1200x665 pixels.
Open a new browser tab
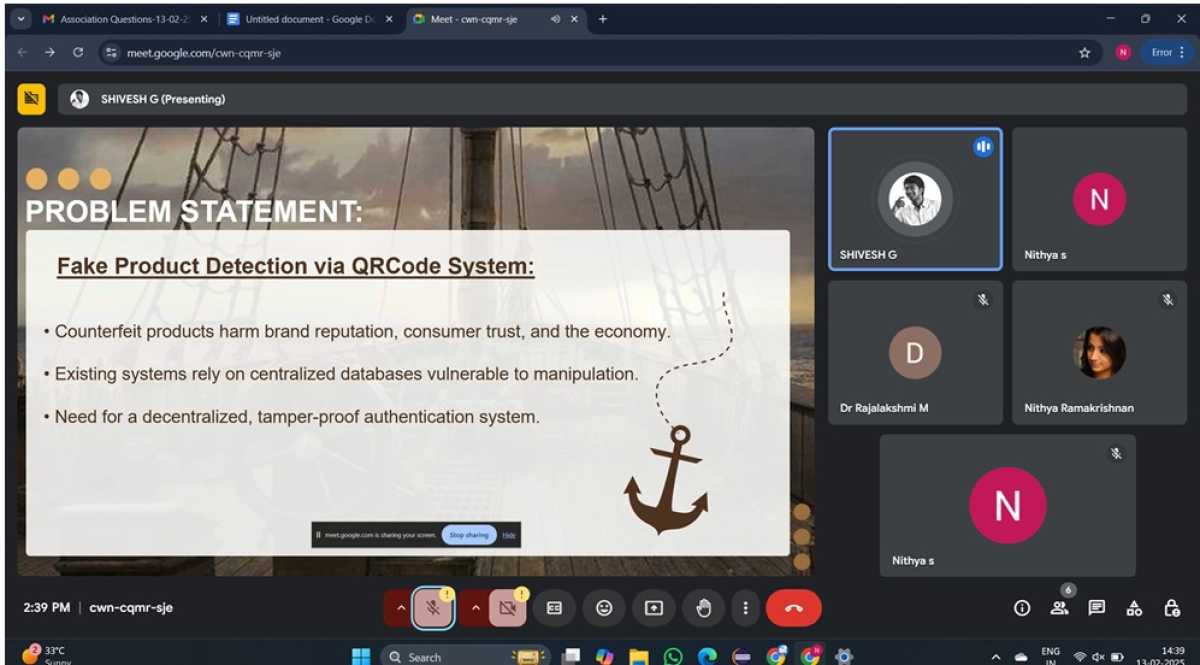click(603, 19)
